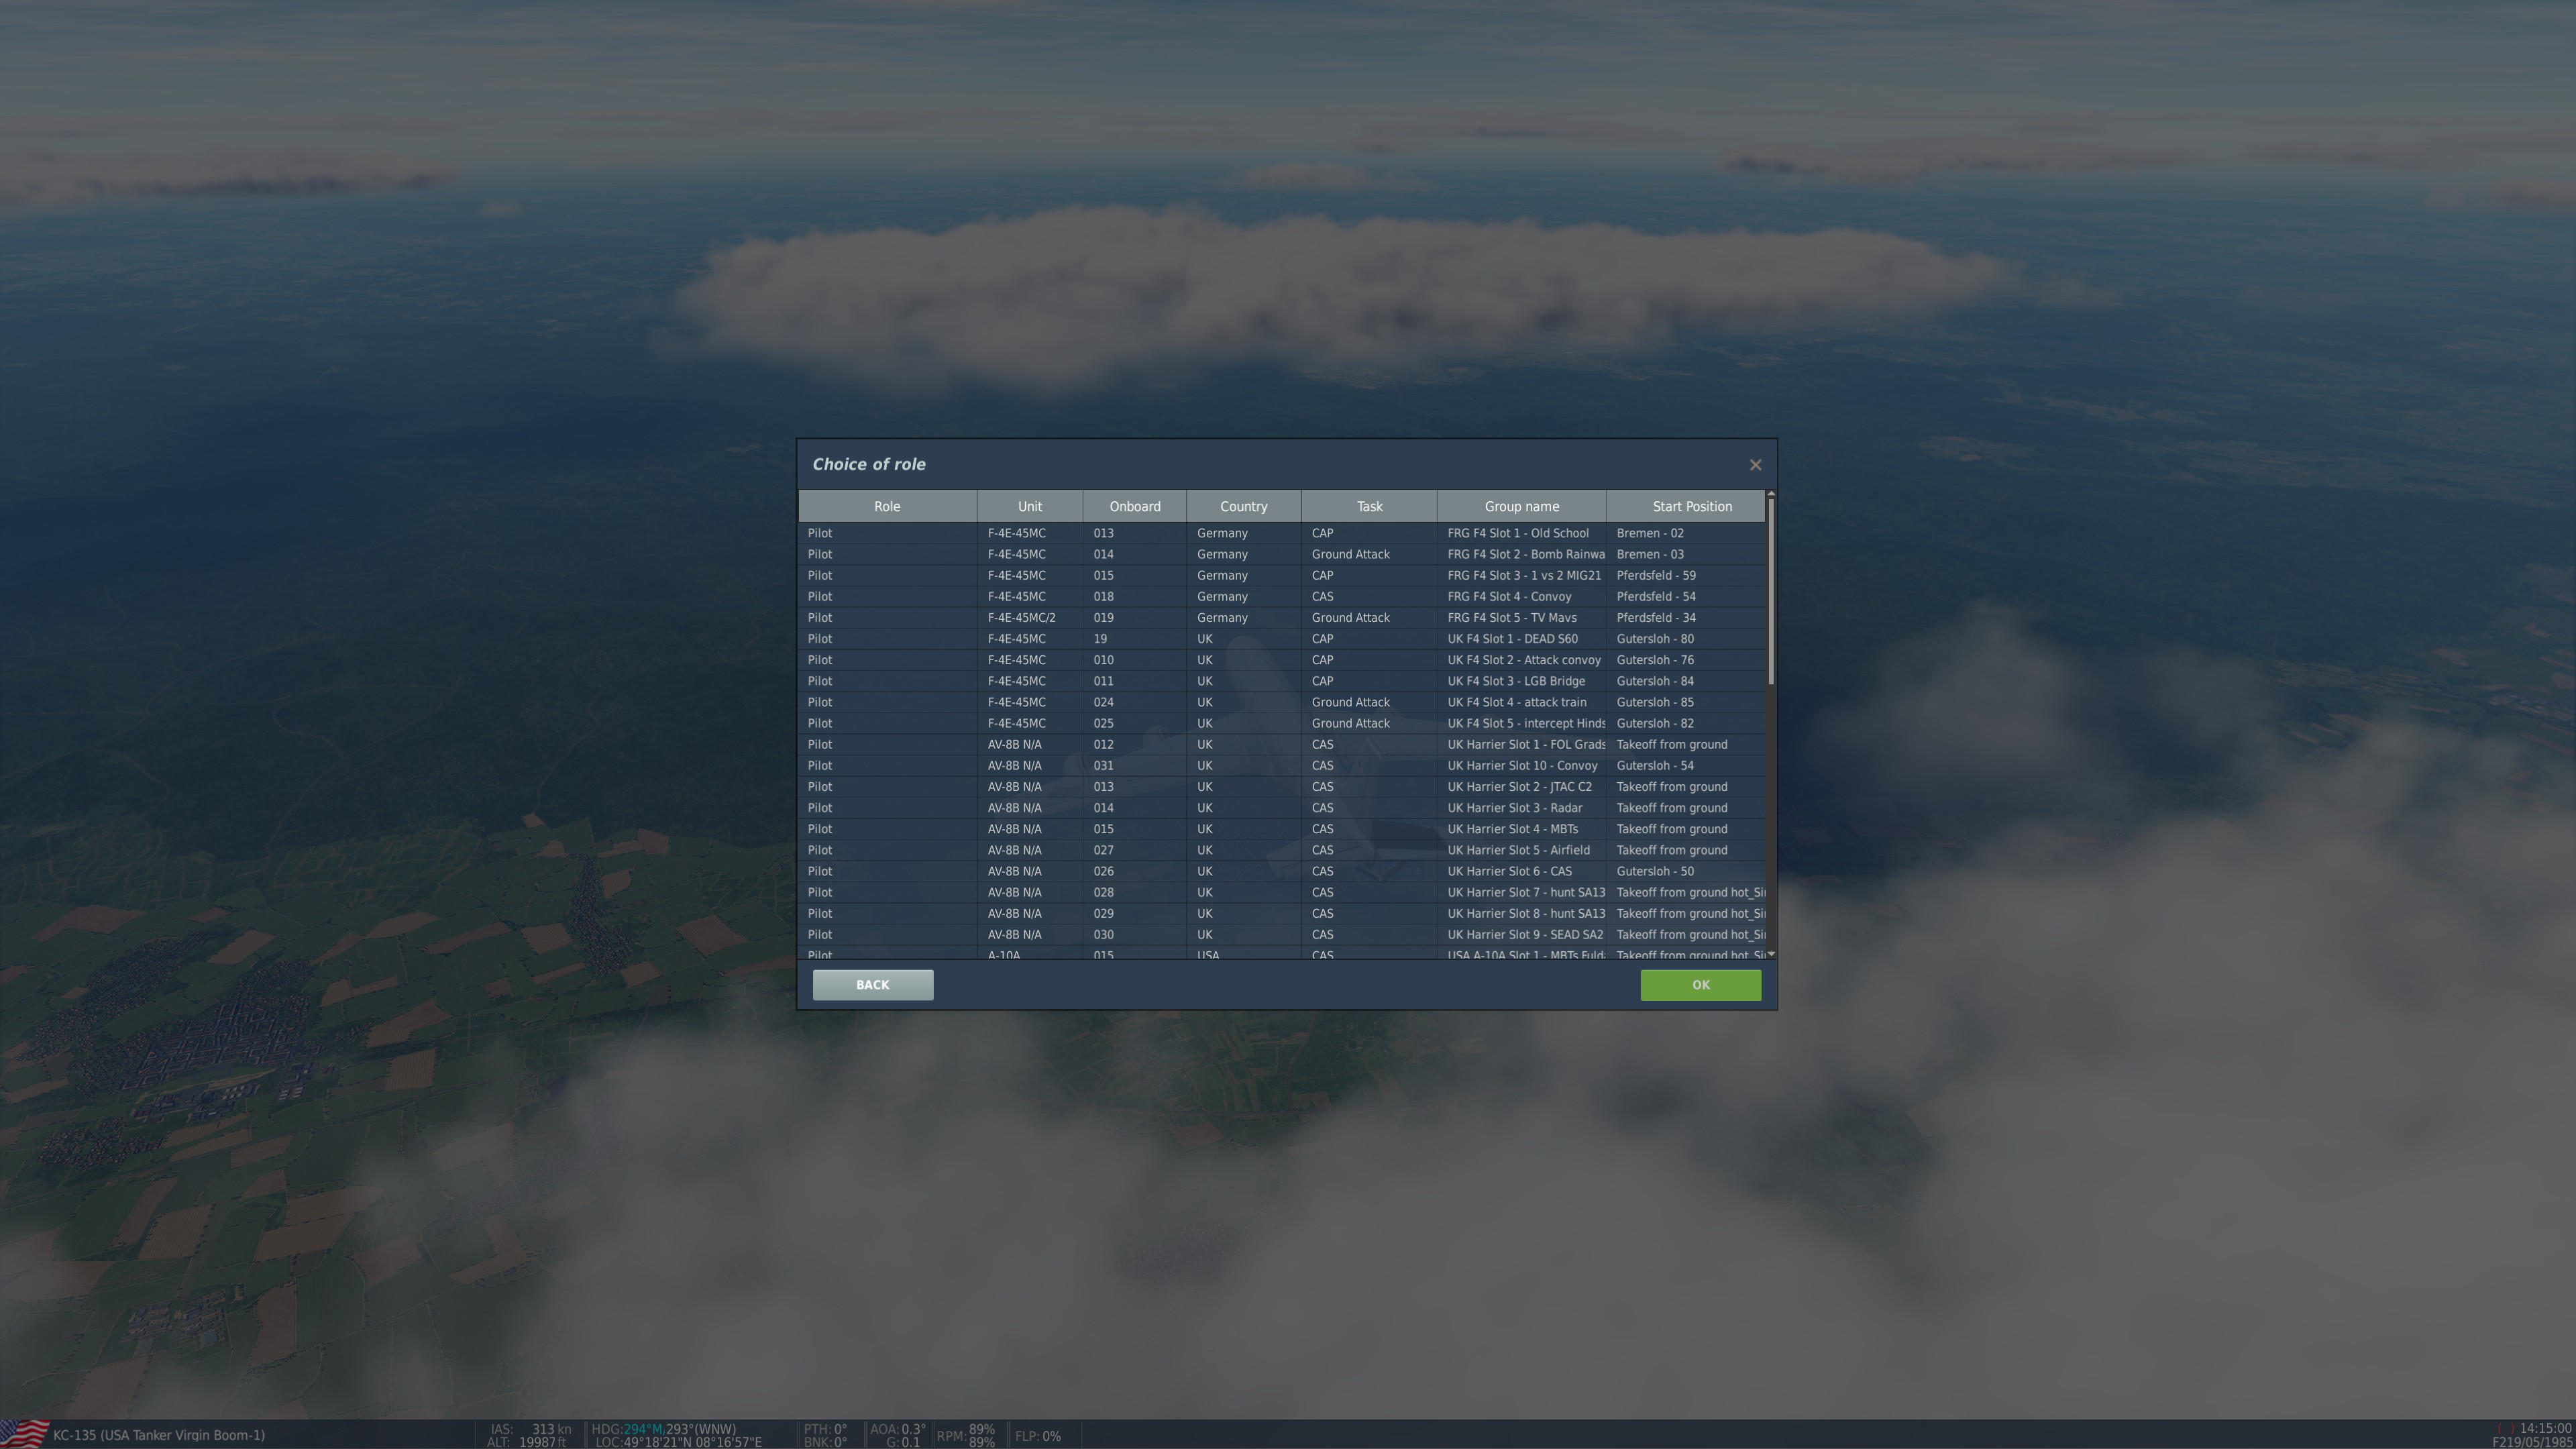2576x1449 pixels.
Task: Sort the list by the Unit column
Action: pyautogui.click(x=1029, y=506)
